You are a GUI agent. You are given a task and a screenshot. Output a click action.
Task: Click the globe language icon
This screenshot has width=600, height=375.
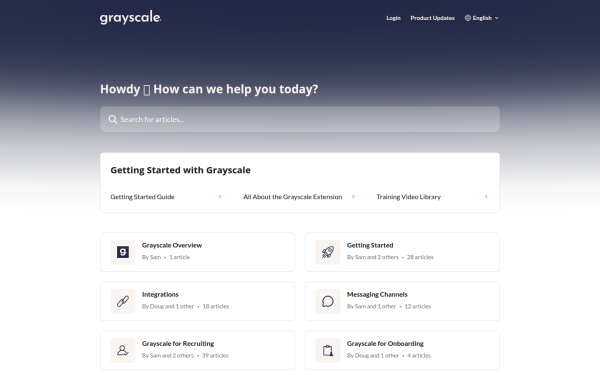[468, 18]
